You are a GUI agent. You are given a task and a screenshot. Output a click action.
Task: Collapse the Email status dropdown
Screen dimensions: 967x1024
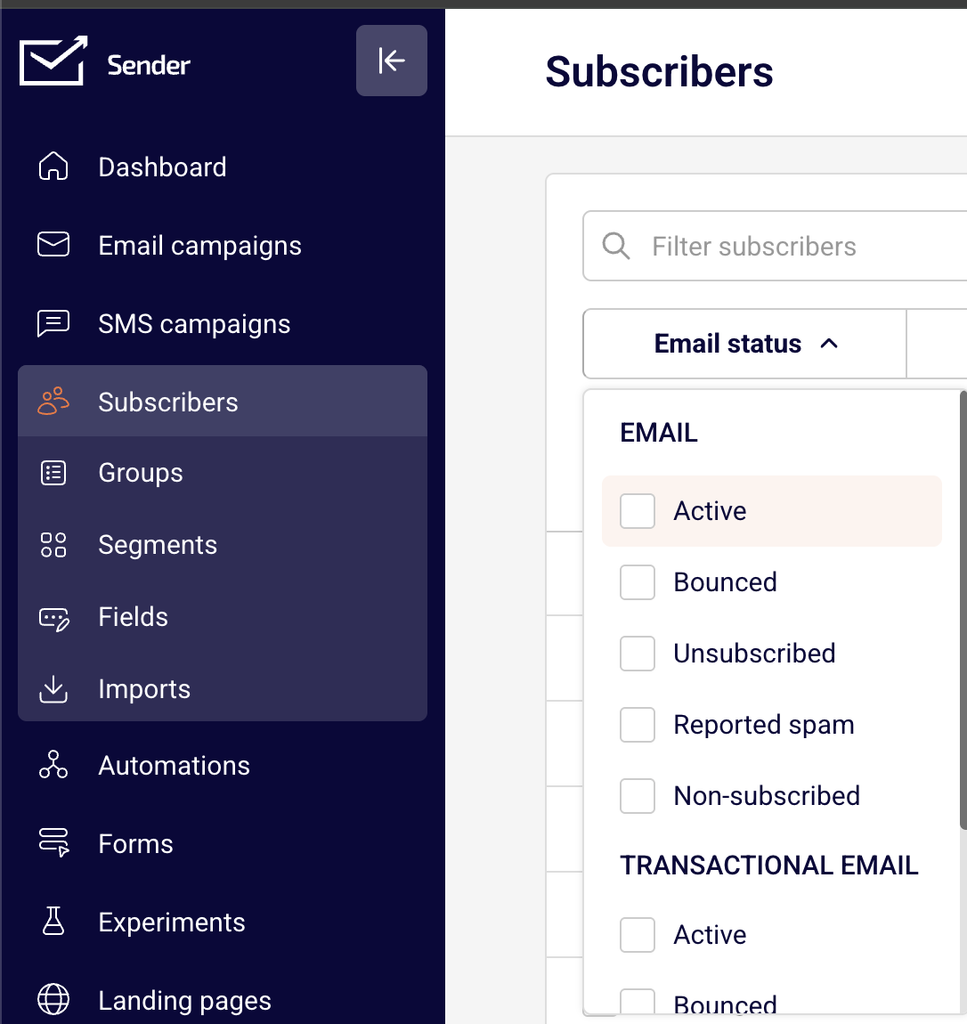point(744,344)
